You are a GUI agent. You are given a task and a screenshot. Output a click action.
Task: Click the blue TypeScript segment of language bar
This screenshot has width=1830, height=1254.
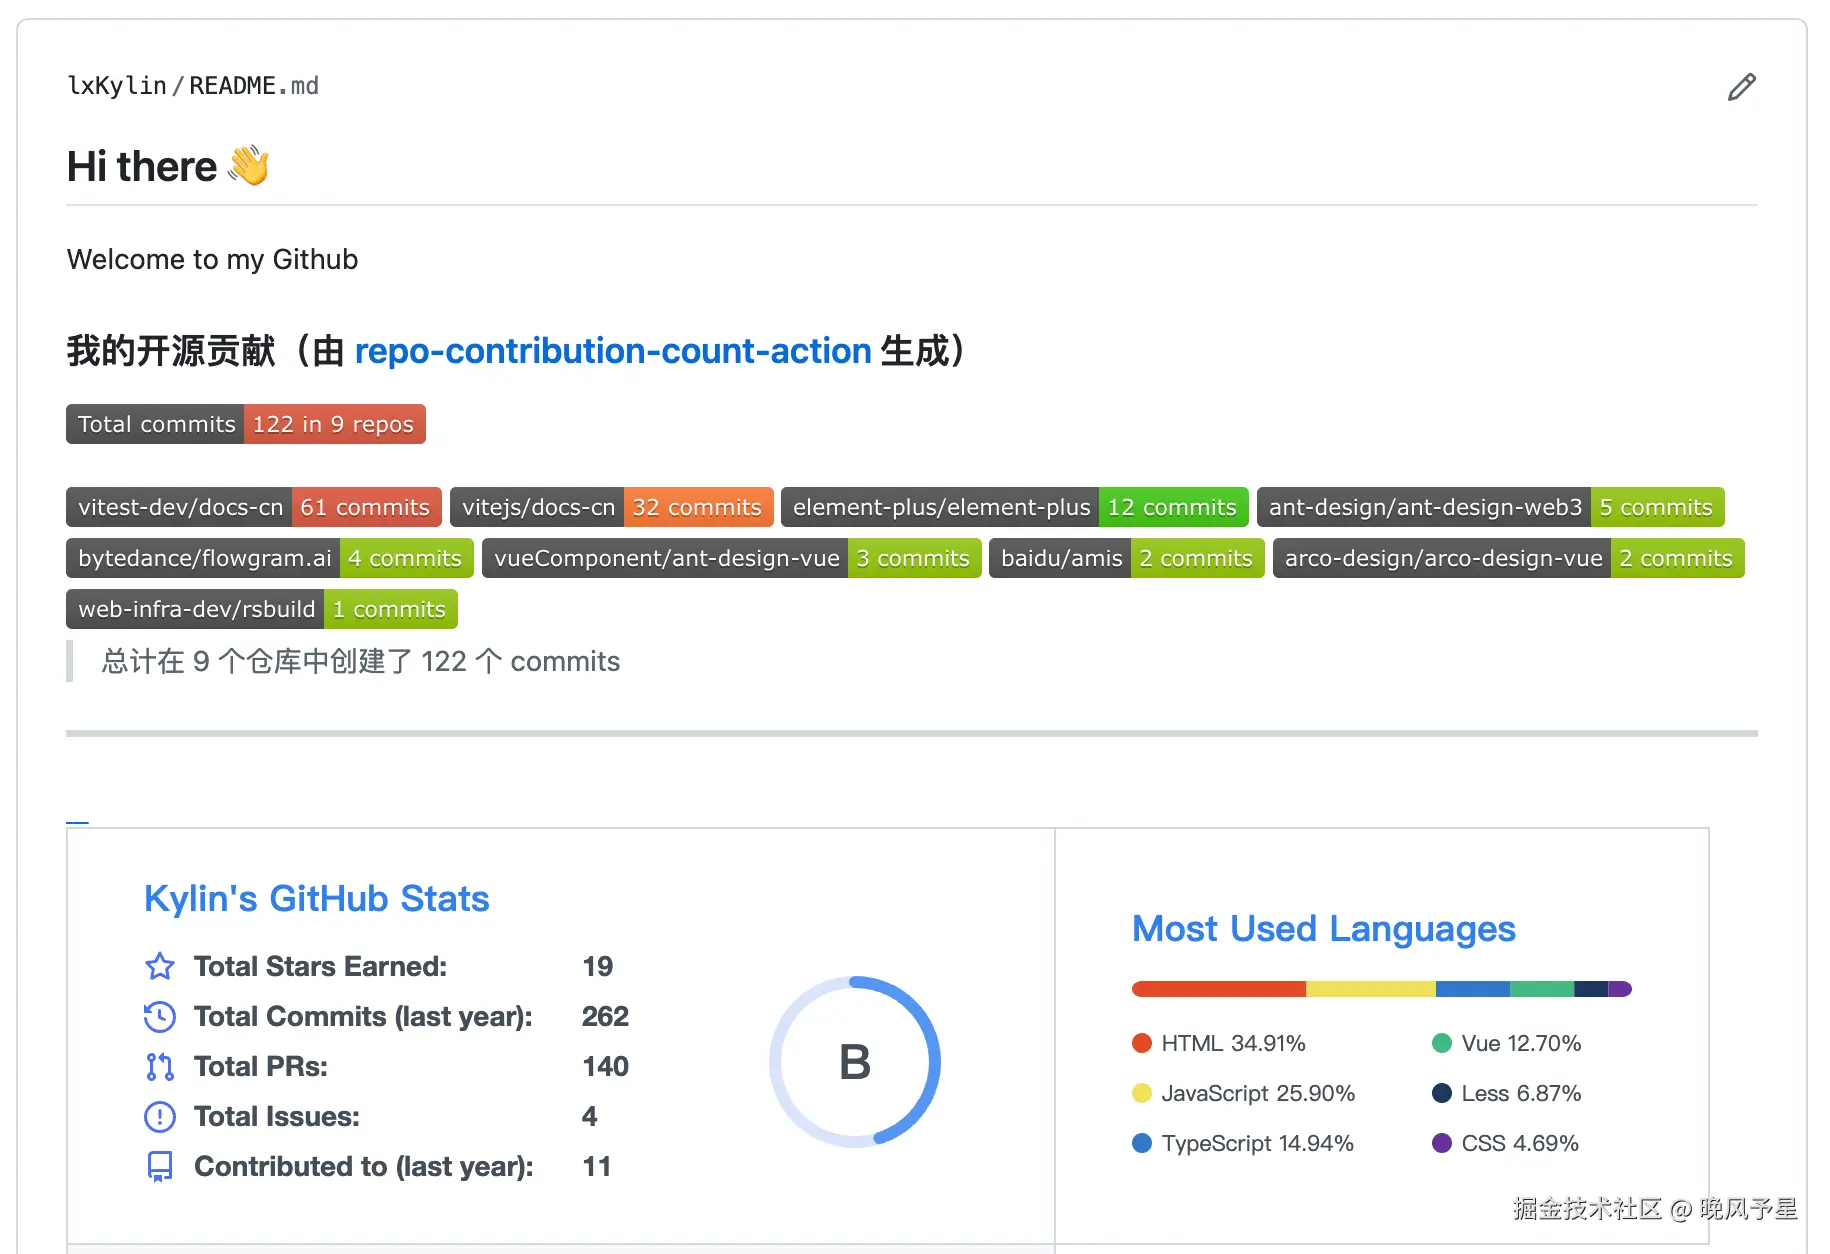point(1473,989)
